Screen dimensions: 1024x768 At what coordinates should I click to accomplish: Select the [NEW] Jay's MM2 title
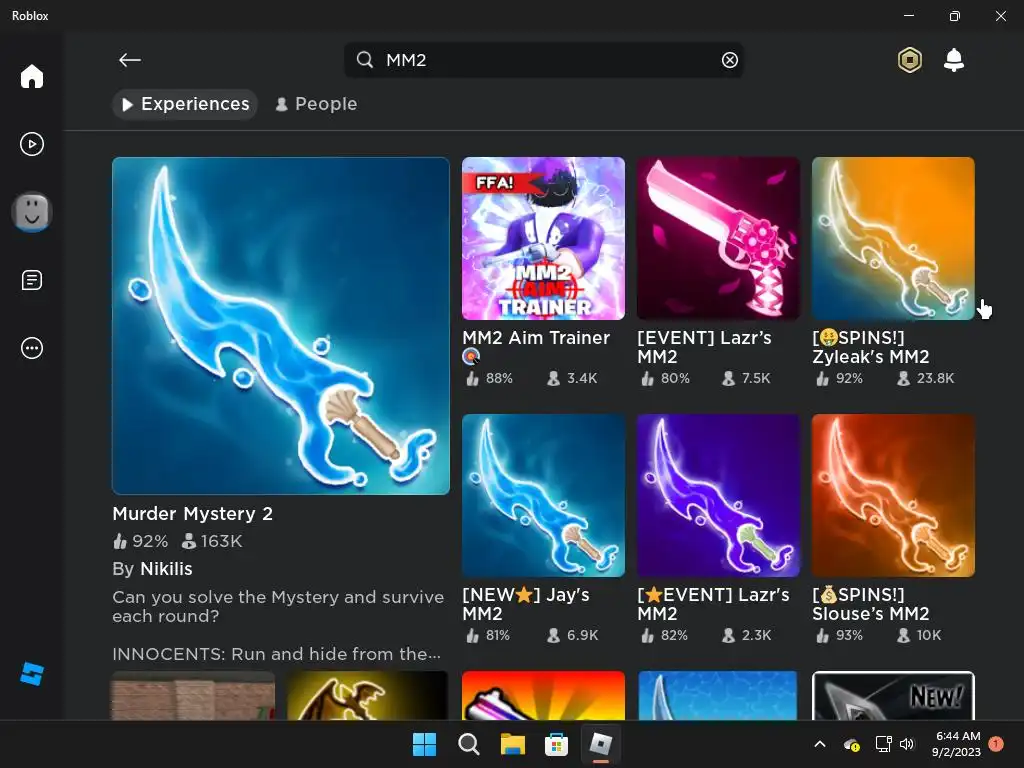(526, 604)
